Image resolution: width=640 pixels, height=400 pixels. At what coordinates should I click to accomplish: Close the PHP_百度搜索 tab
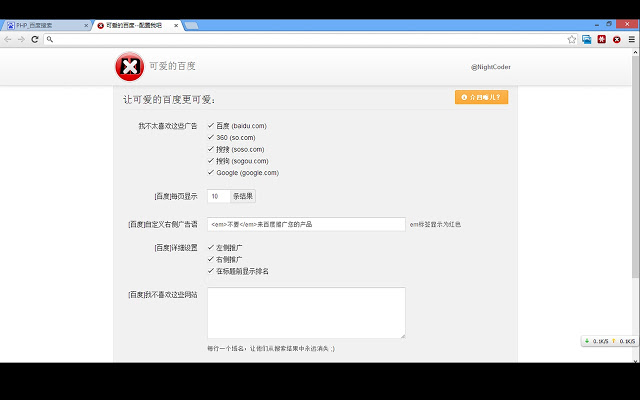point(86,25)
